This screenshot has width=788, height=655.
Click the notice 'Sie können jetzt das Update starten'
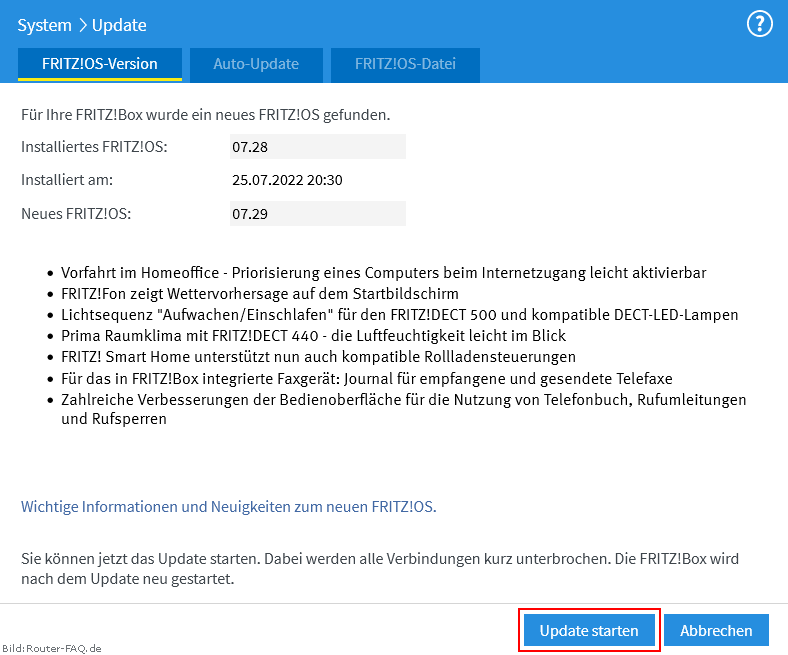(x=380, y=569)
